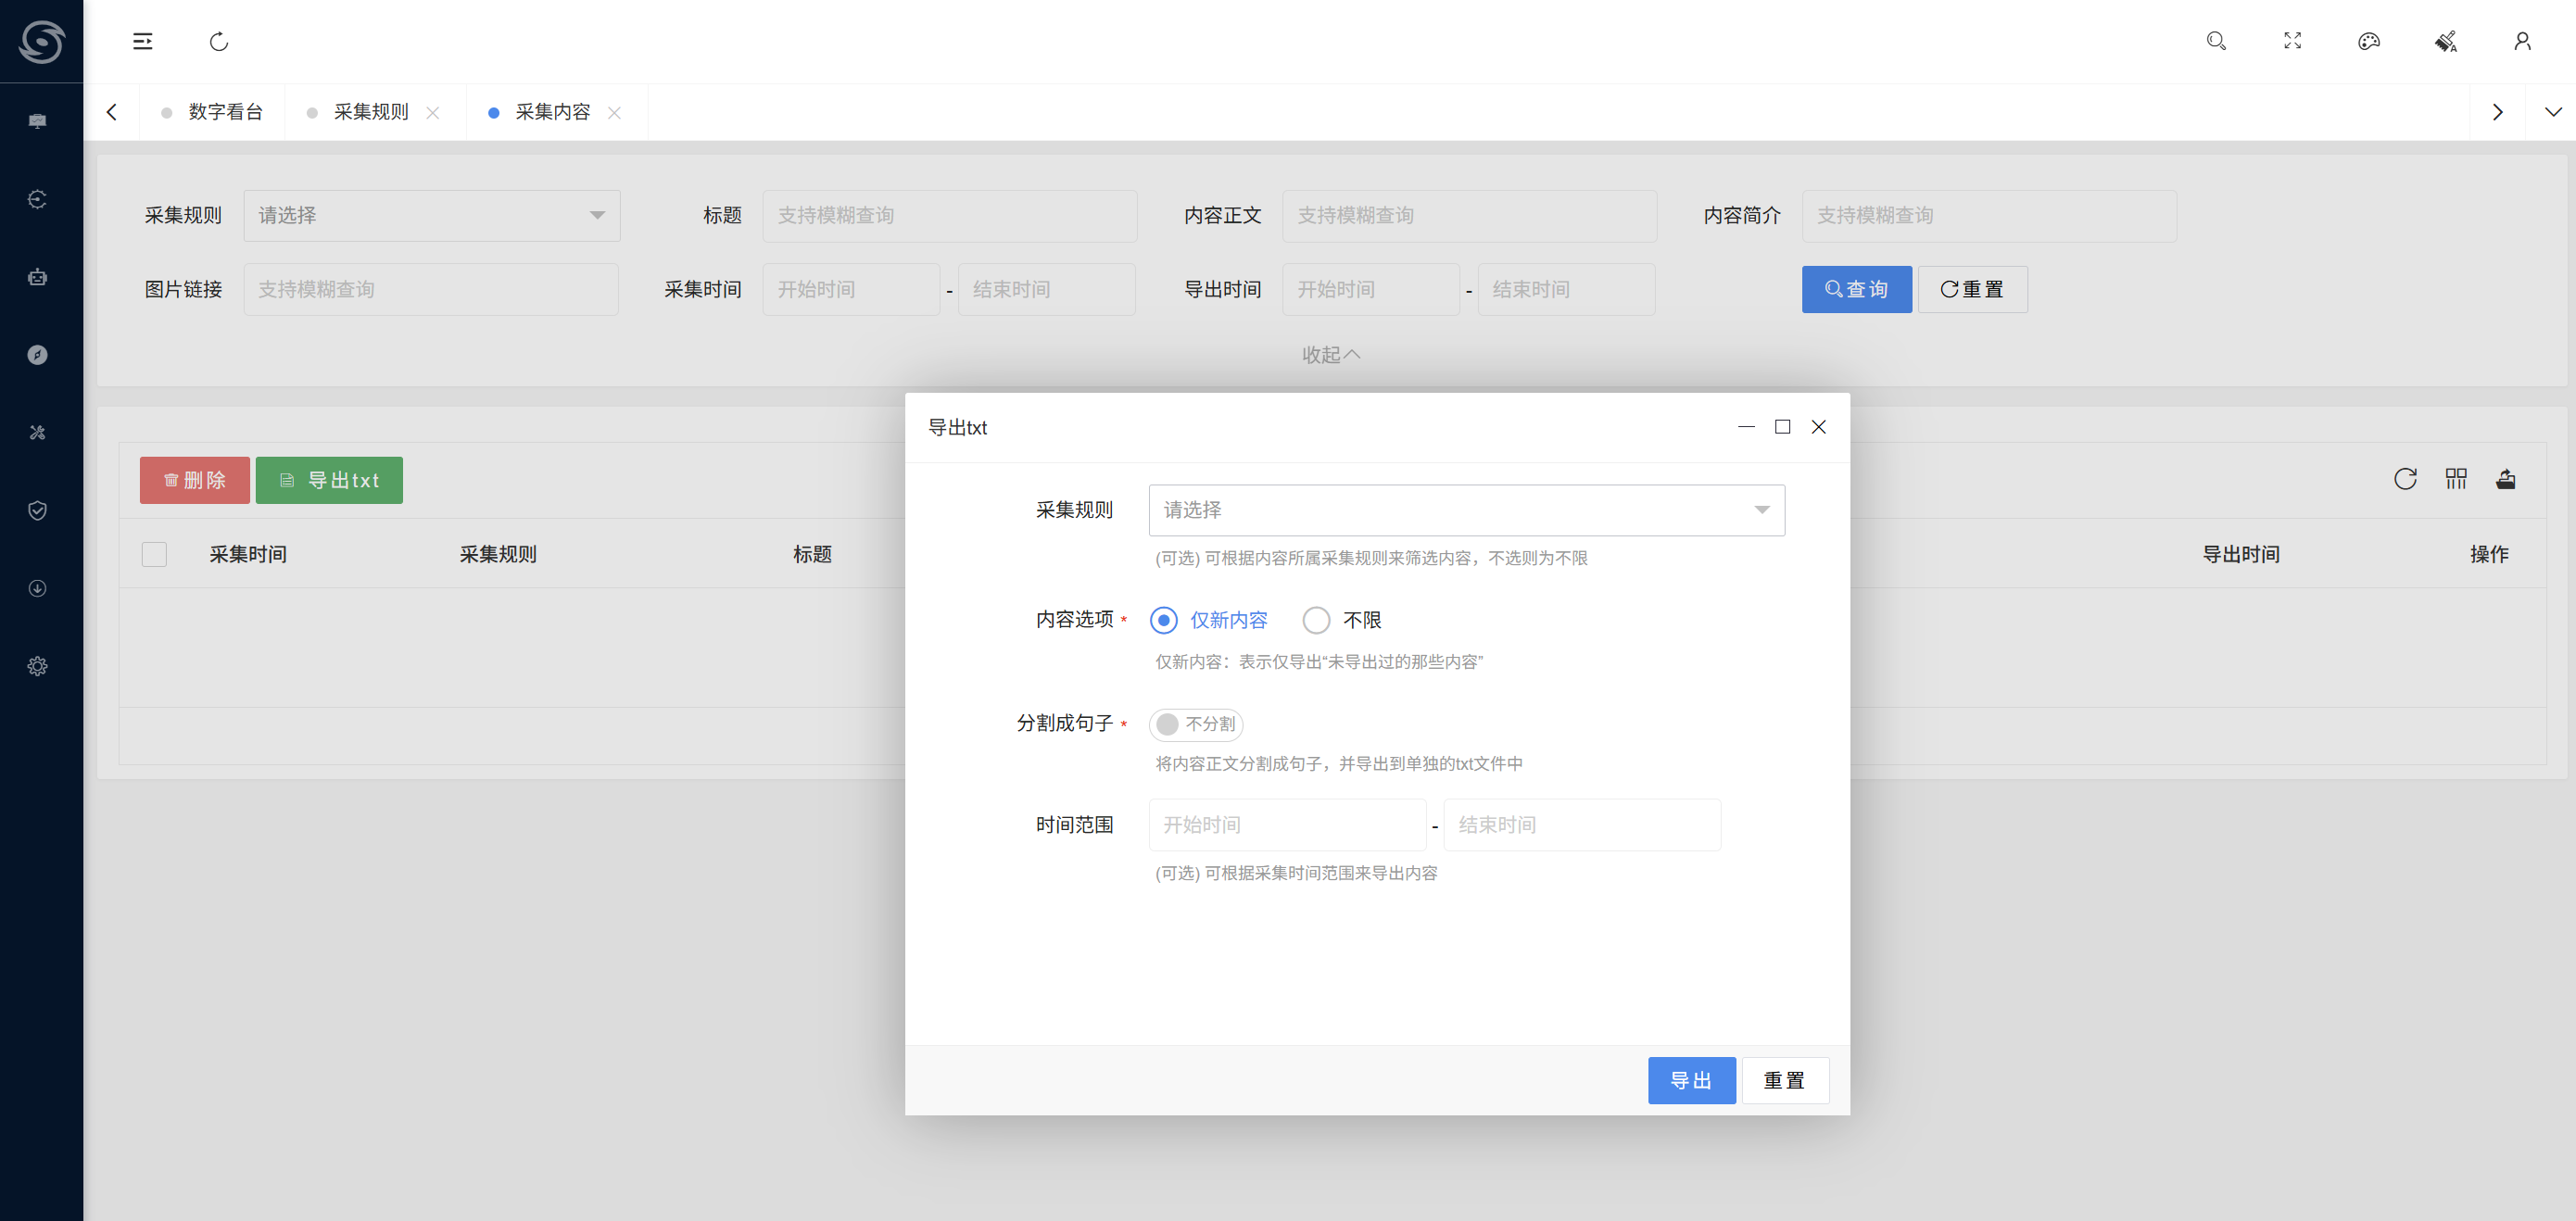
Task: Close the 采集规则 tab
Action: [x=433, y=112]
